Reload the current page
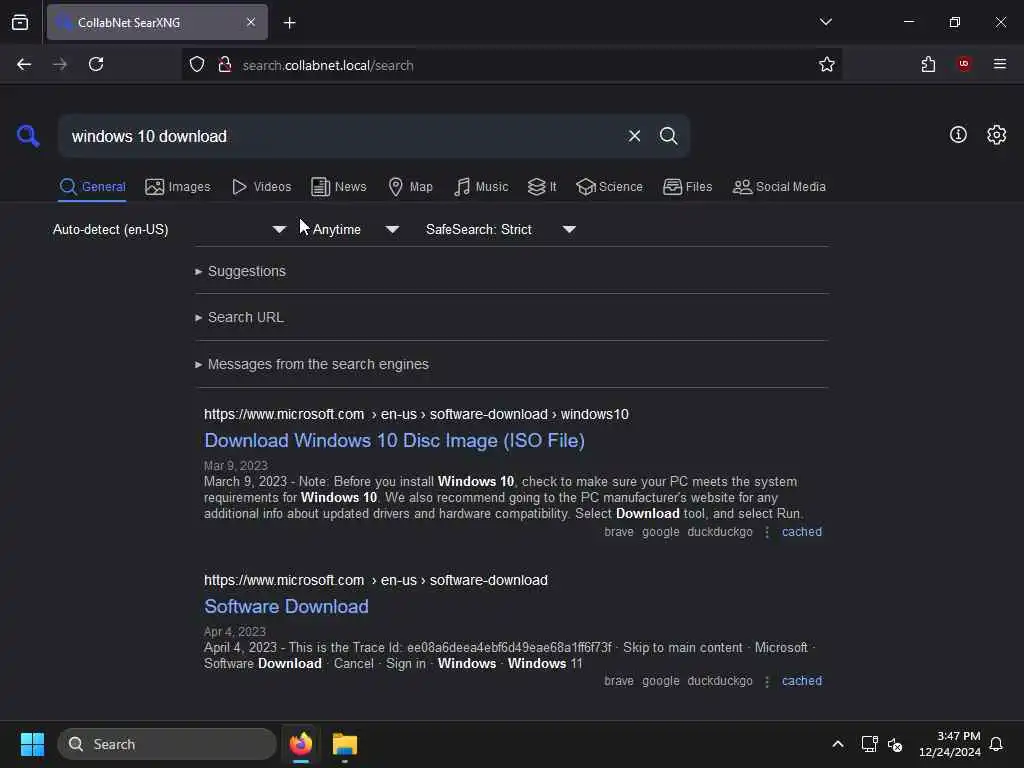 pos(96,64)
